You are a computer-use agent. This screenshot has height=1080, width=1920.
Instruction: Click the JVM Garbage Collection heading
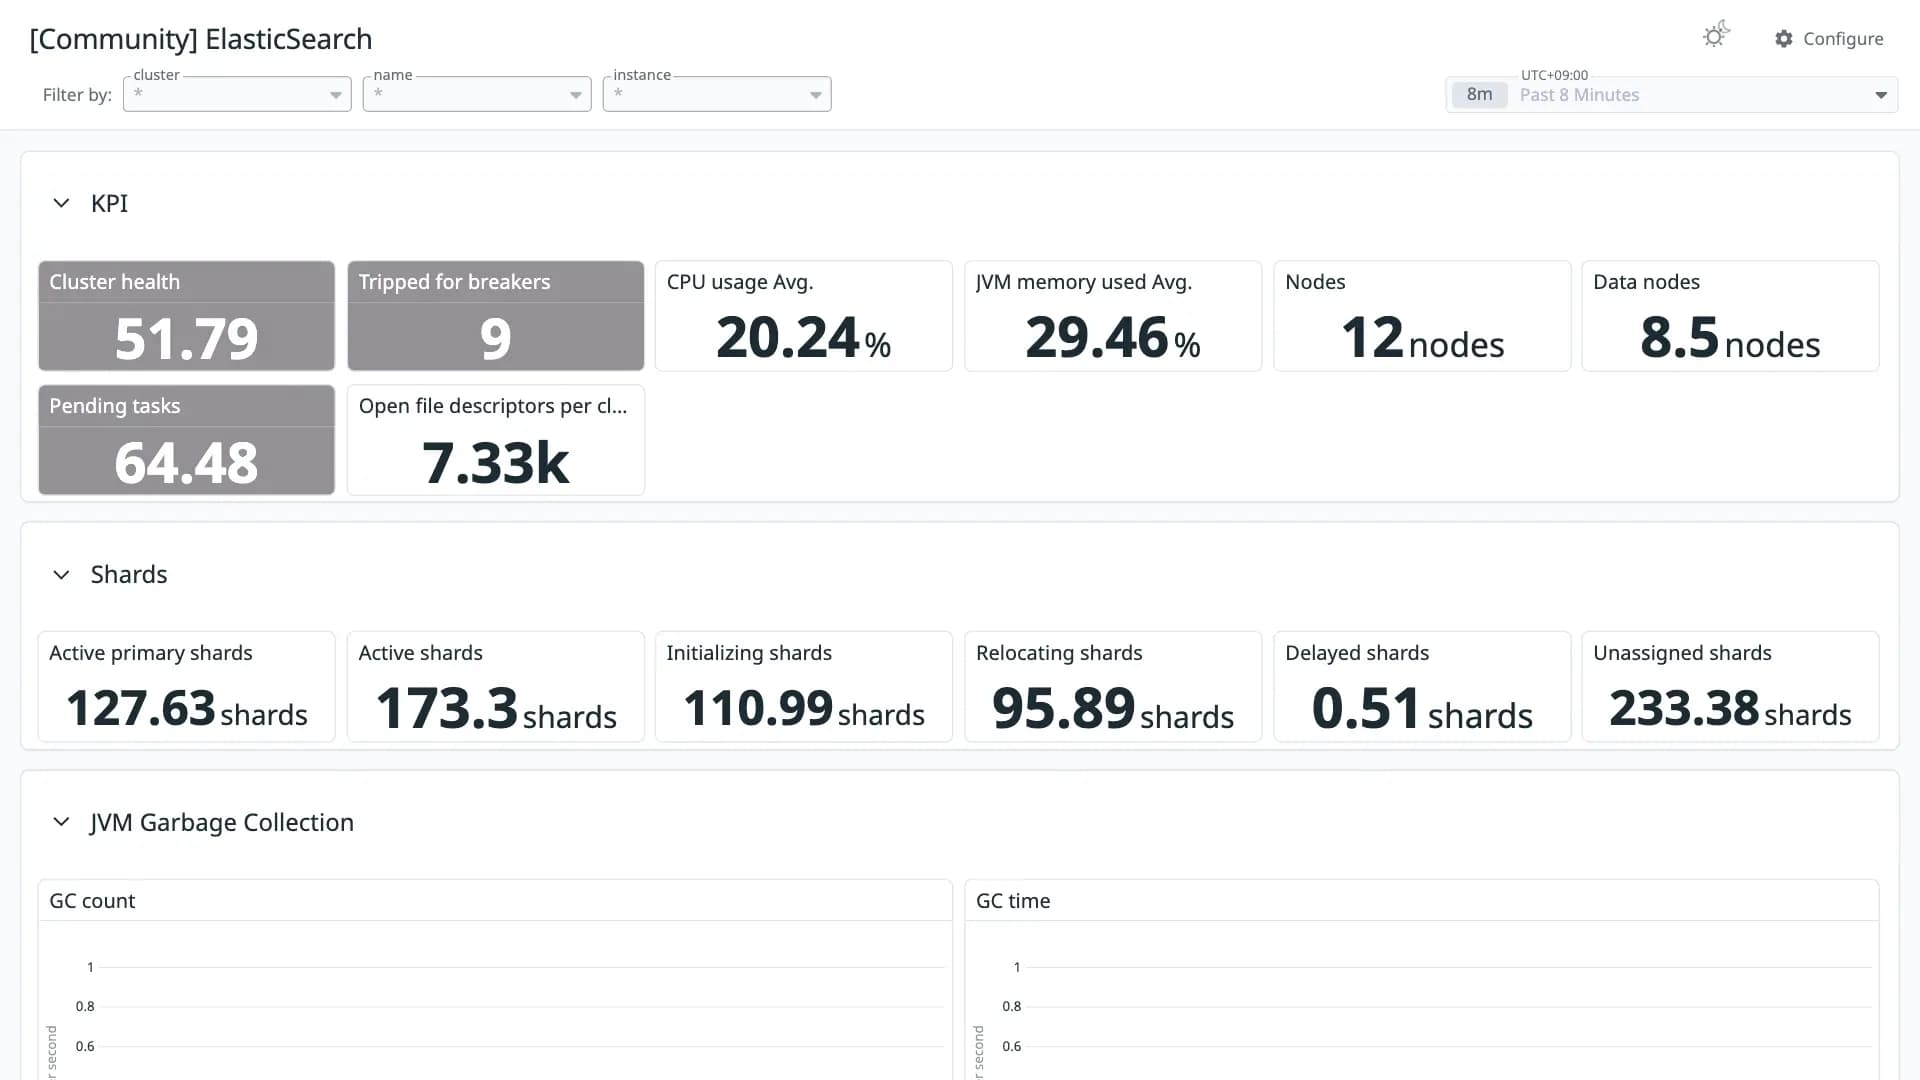click(222, 822)
